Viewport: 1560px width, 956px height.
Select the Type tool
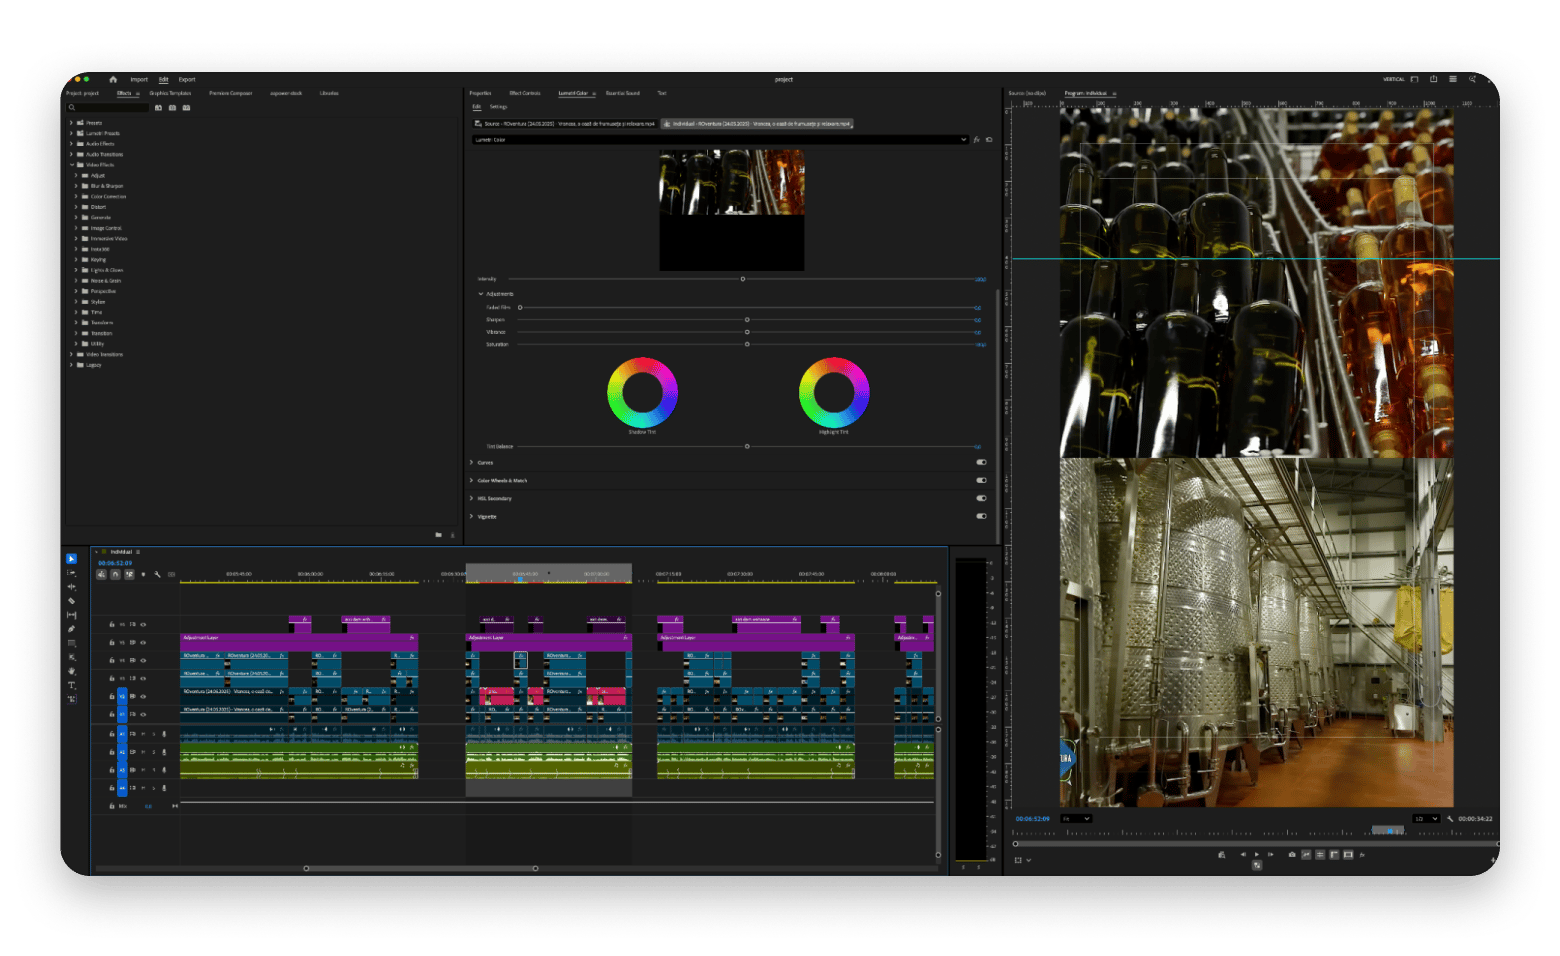(x=71, y=683)
